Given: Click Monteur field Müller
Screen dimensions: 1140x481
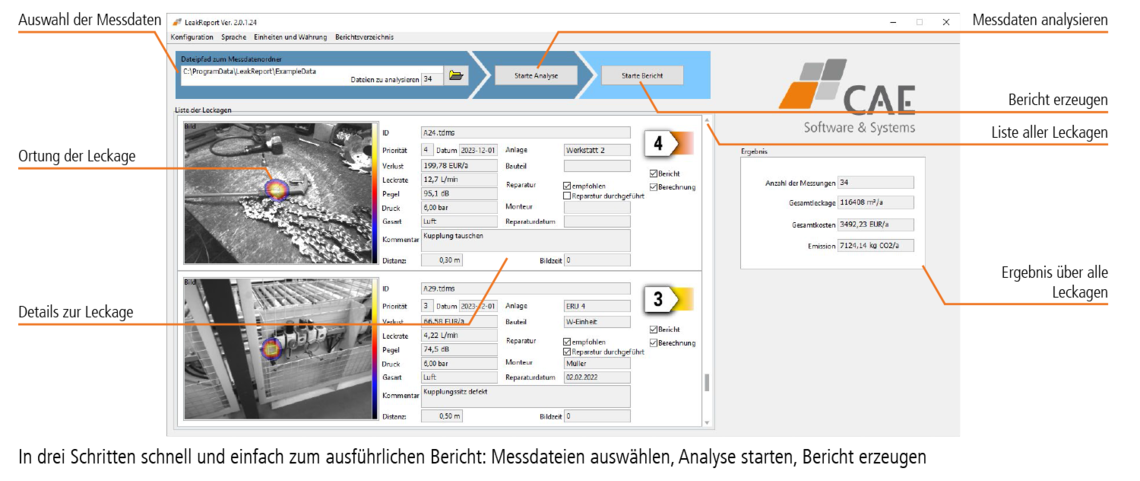Looking at the screenshot, I should (x=597, y=363).
